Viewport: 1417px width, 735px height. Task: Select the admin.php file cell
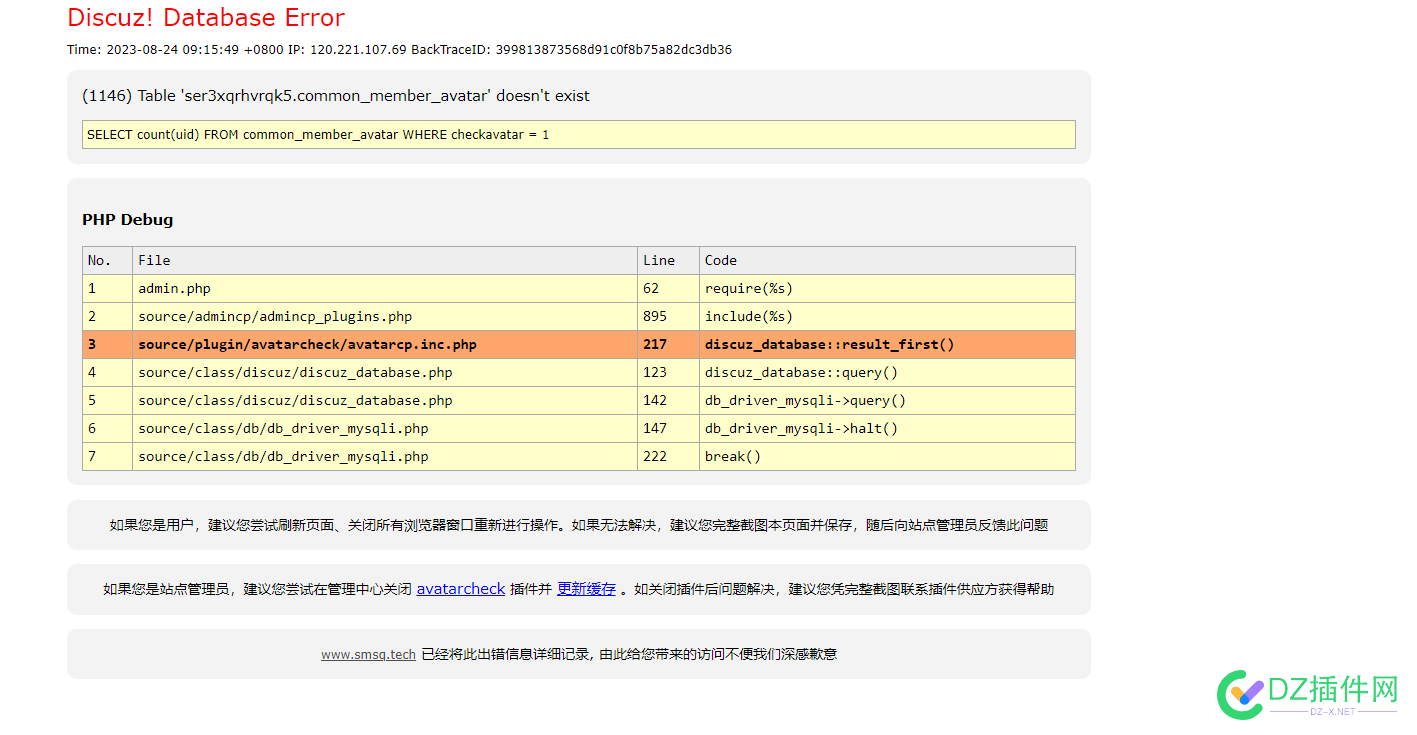[385, 288]
